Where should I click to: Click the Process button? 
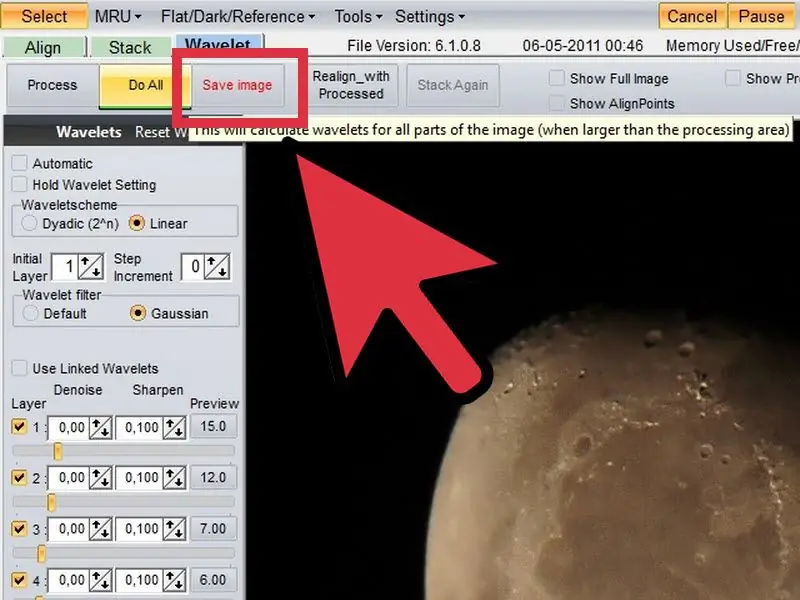pyautogui.click(x=53, y=85)
